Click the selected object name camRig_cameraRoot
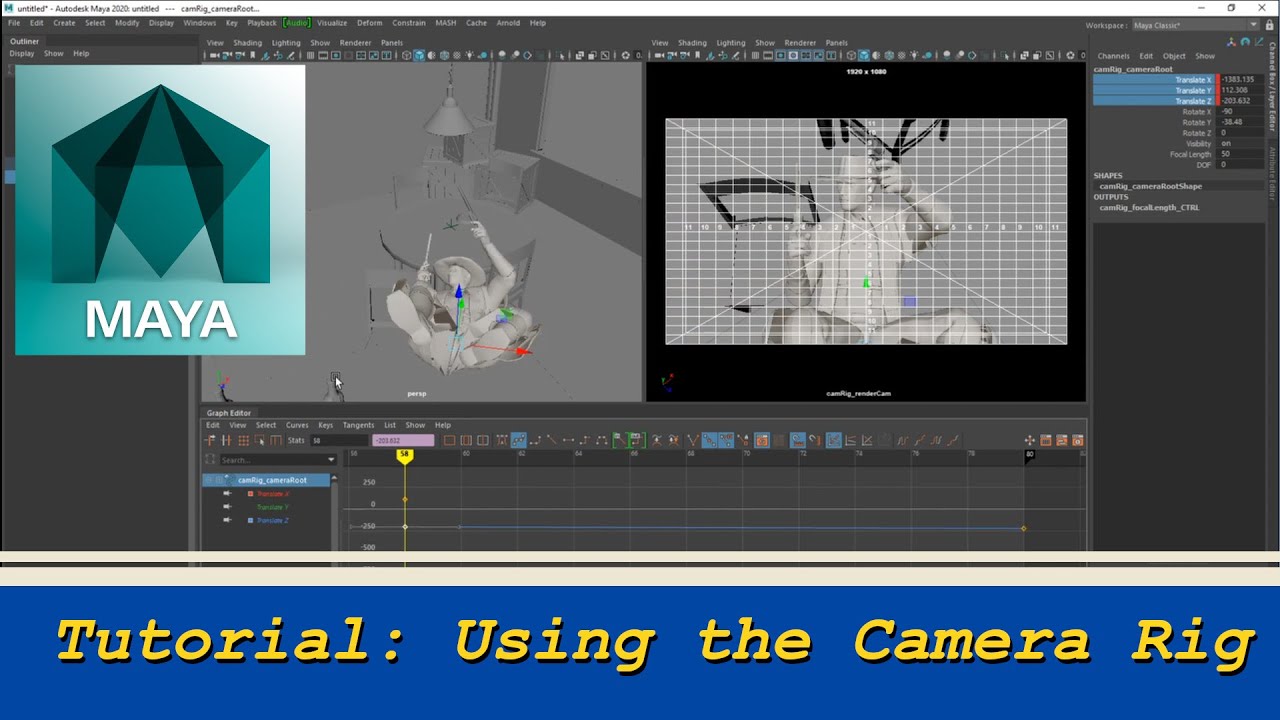Image resolution: width=1280 pixels, height=720 pixels. click(x=1133, y=69)
